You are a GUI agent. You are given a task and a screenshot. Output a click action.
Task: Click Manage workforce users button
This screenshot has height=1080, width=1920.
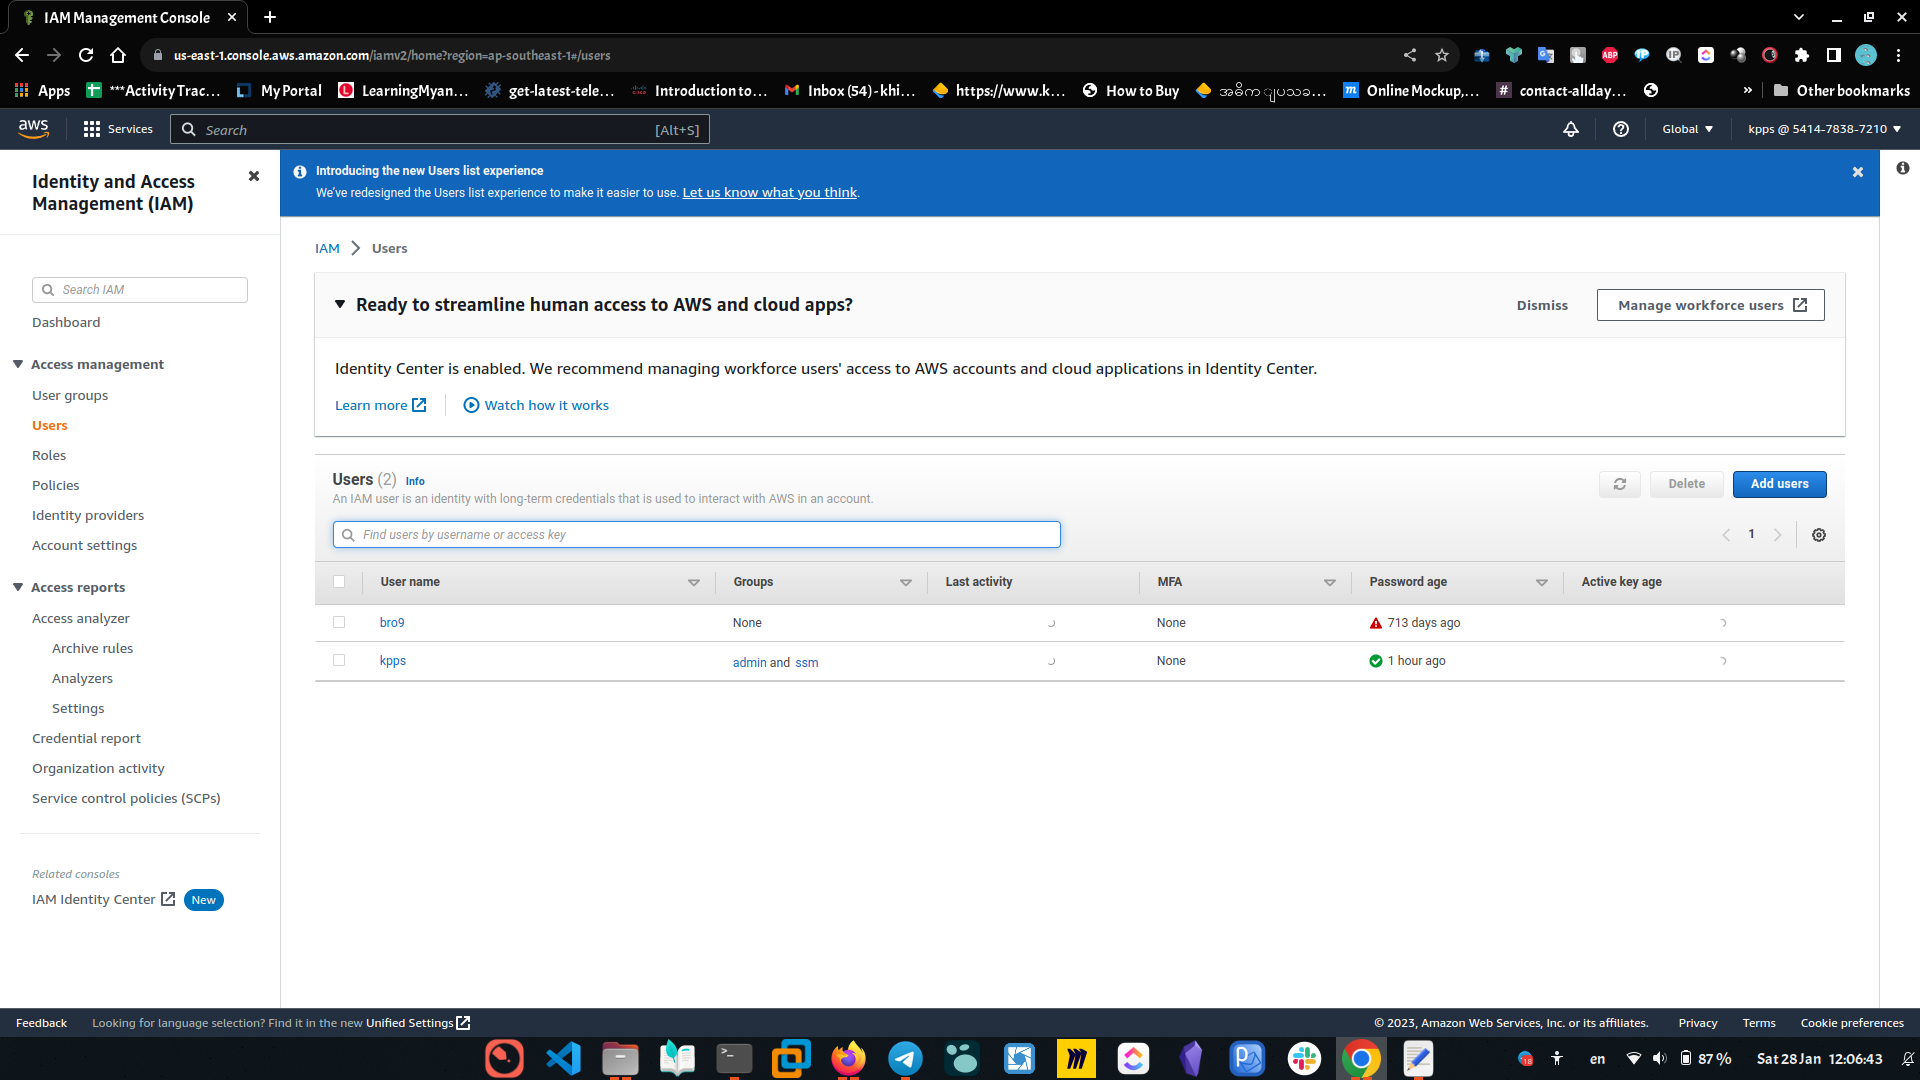point(1711,305)
